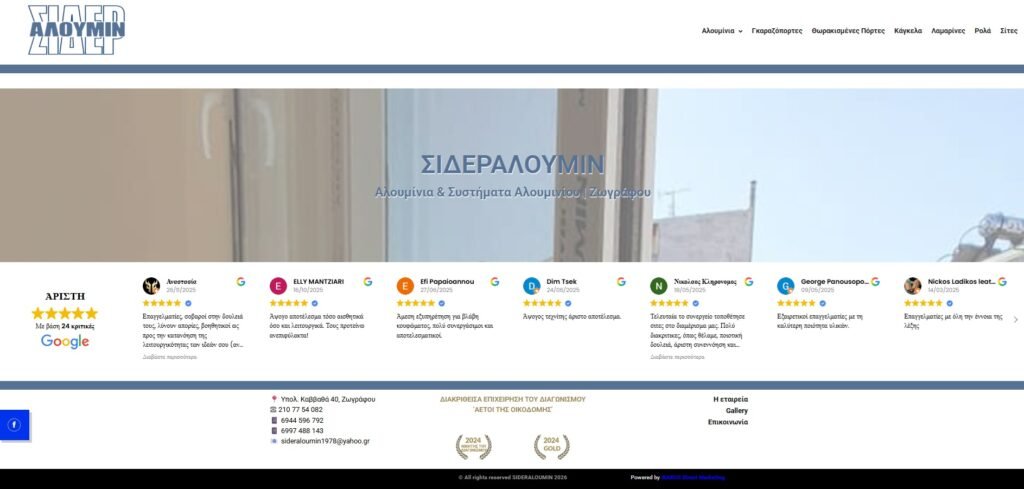Open the Γκαραζόπορτες menu item

[776, 31]
